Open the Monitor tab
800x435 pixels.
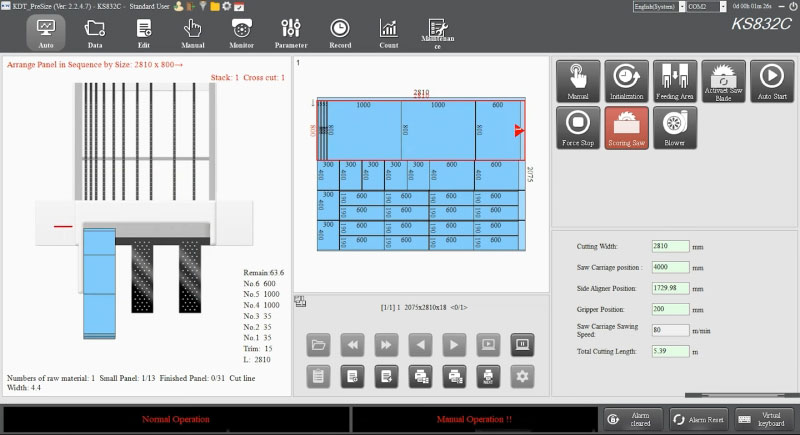[241, 33]
